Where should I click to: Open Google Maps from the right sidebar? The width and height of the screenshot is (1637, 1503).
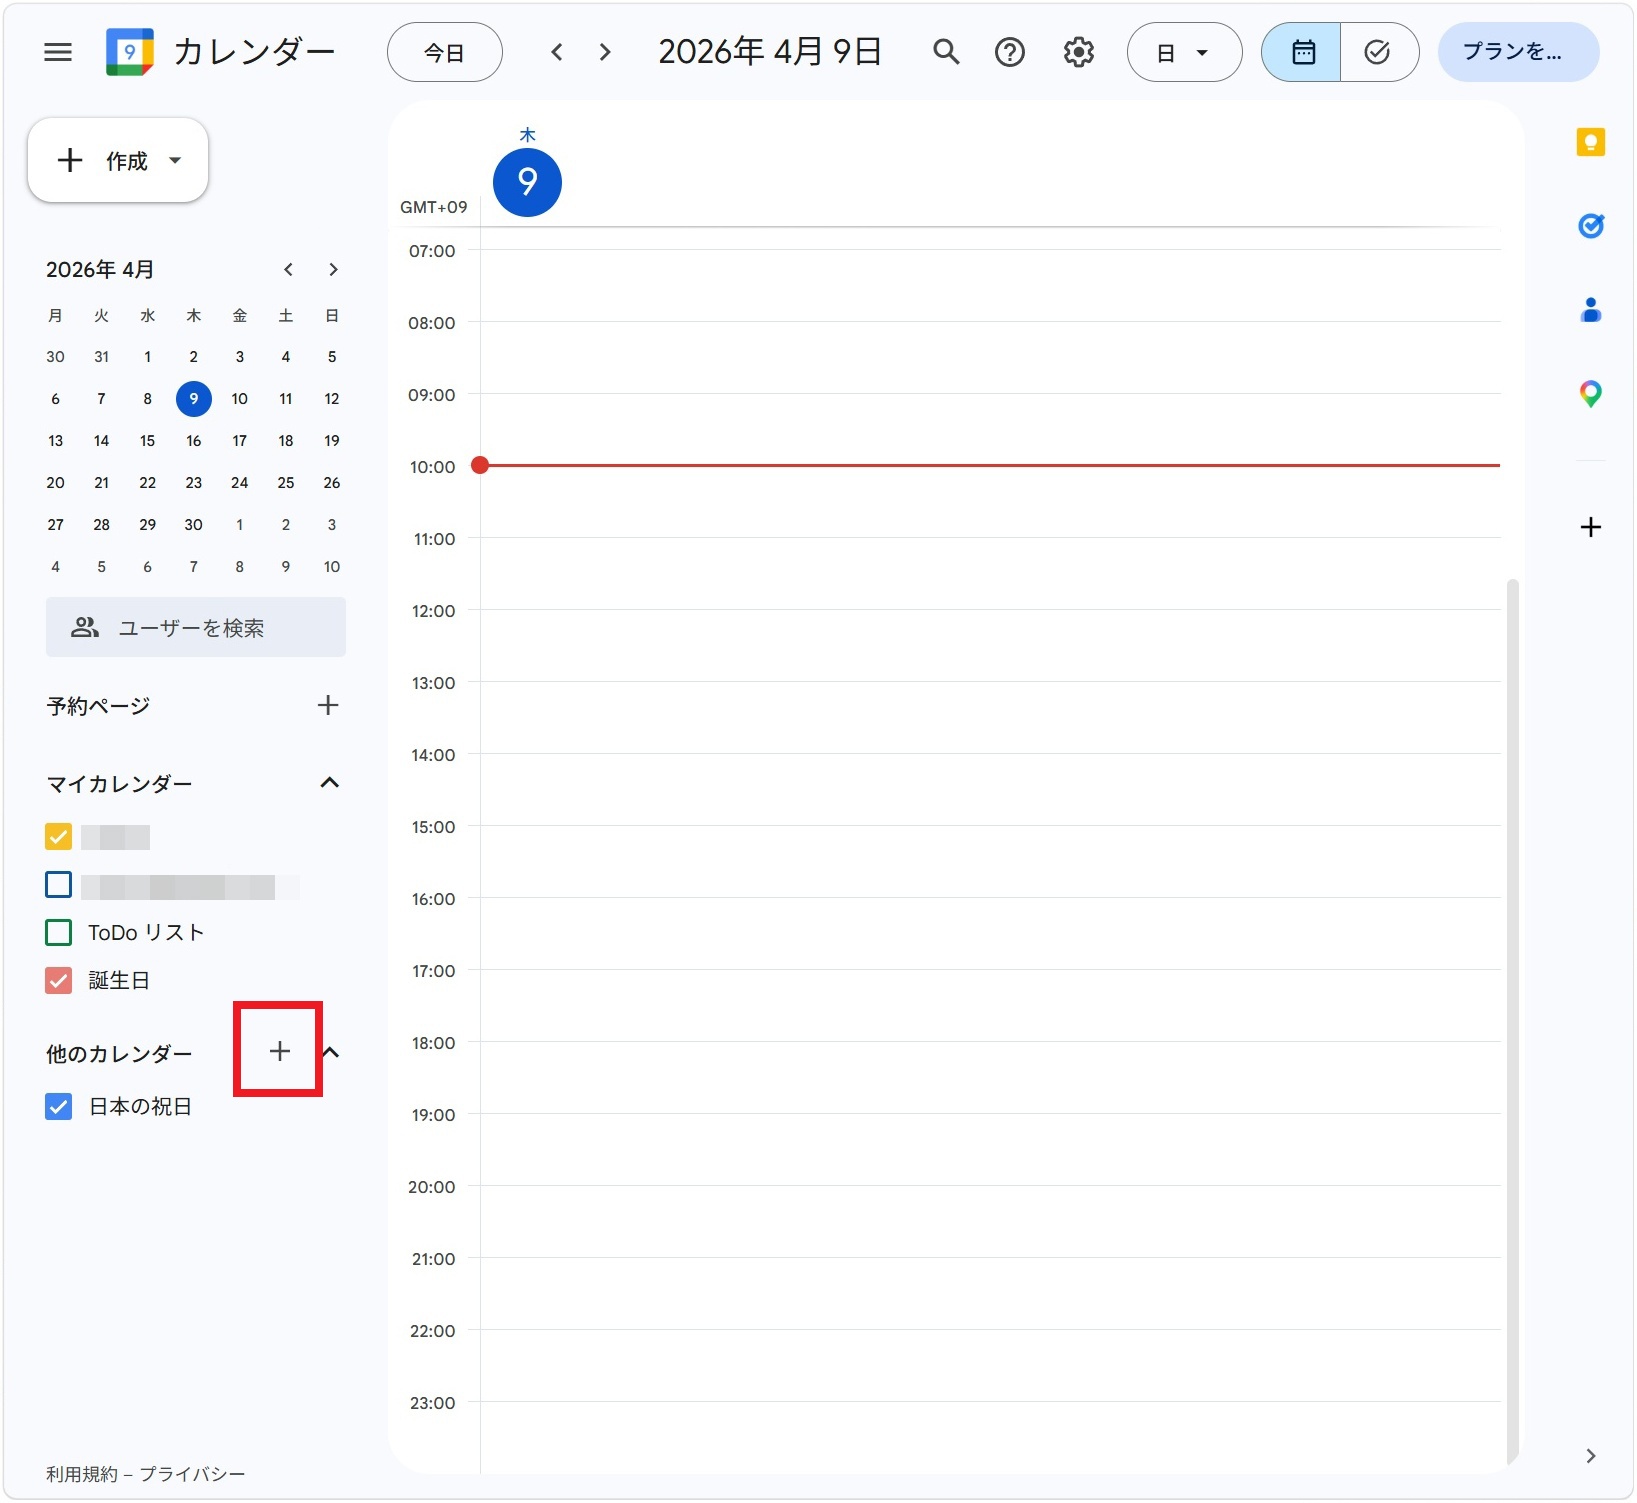coord(1590,394)
